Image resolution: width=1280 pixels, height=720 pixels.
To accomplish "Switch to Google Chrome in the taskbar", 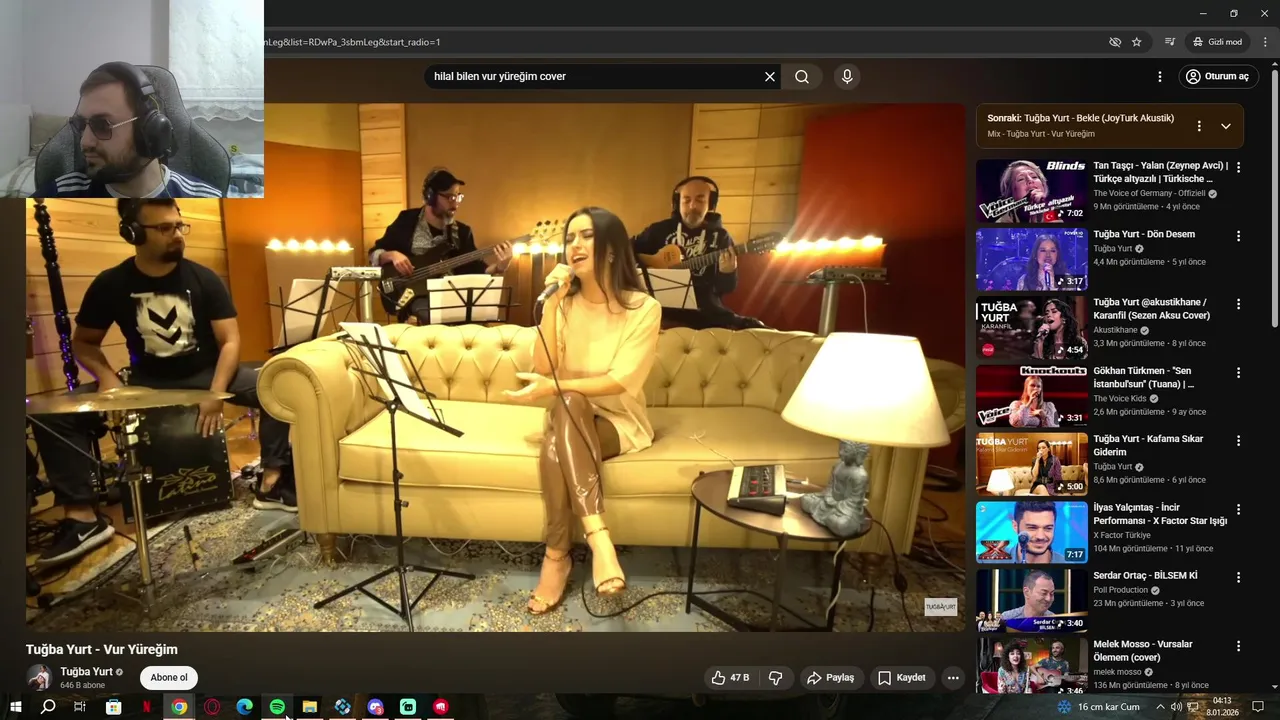I will tap(179, 707).
